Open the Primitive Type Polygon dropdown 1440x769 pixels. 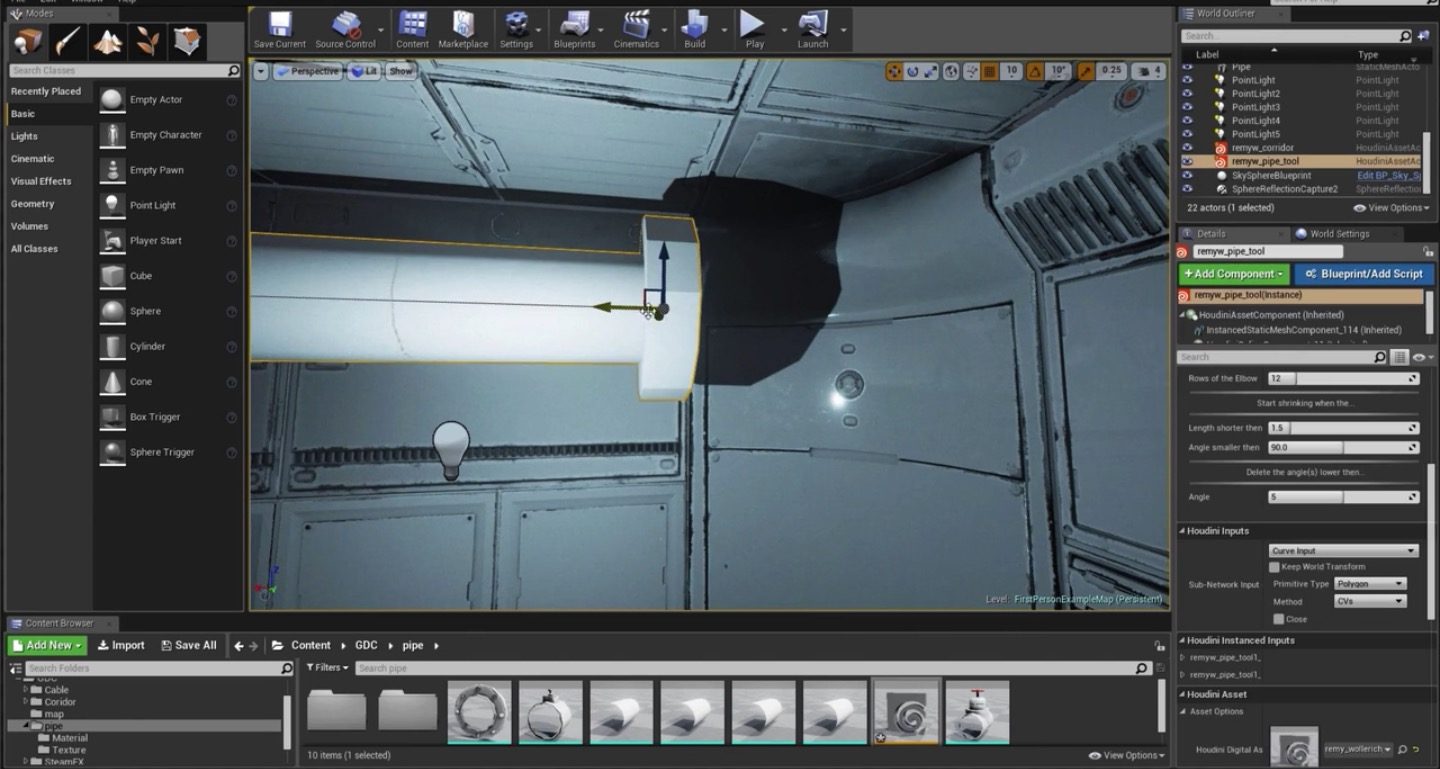coord(1370,584)
